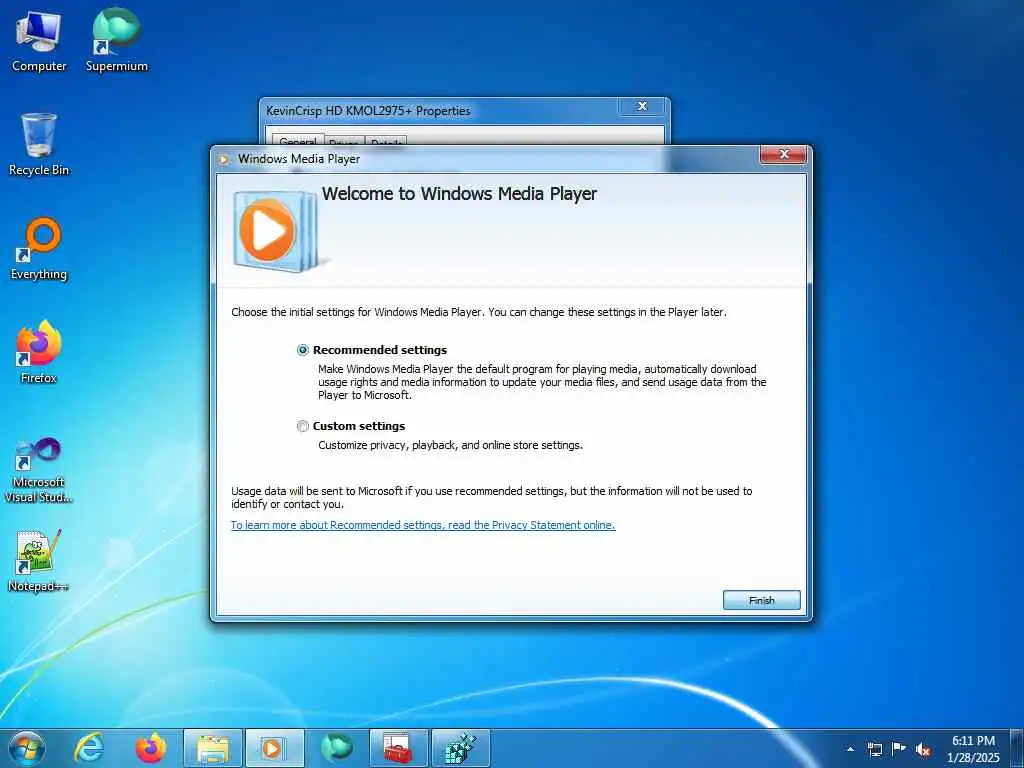Open the Windows Start menu orb
The height and width of the screenshot is (768, 1024).
click(x=27, y=748)
